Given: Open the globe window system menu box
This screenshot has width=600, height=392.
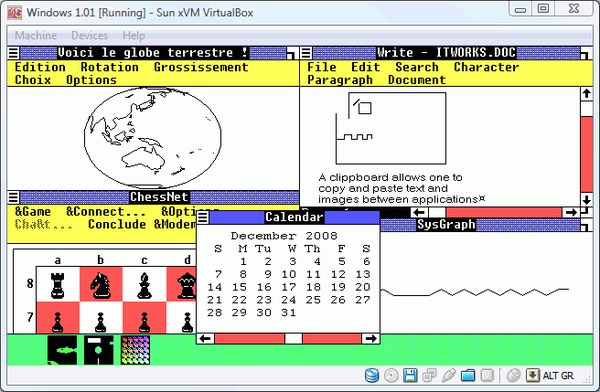Looking at the screenshot, I should click(x=13, y=53).
